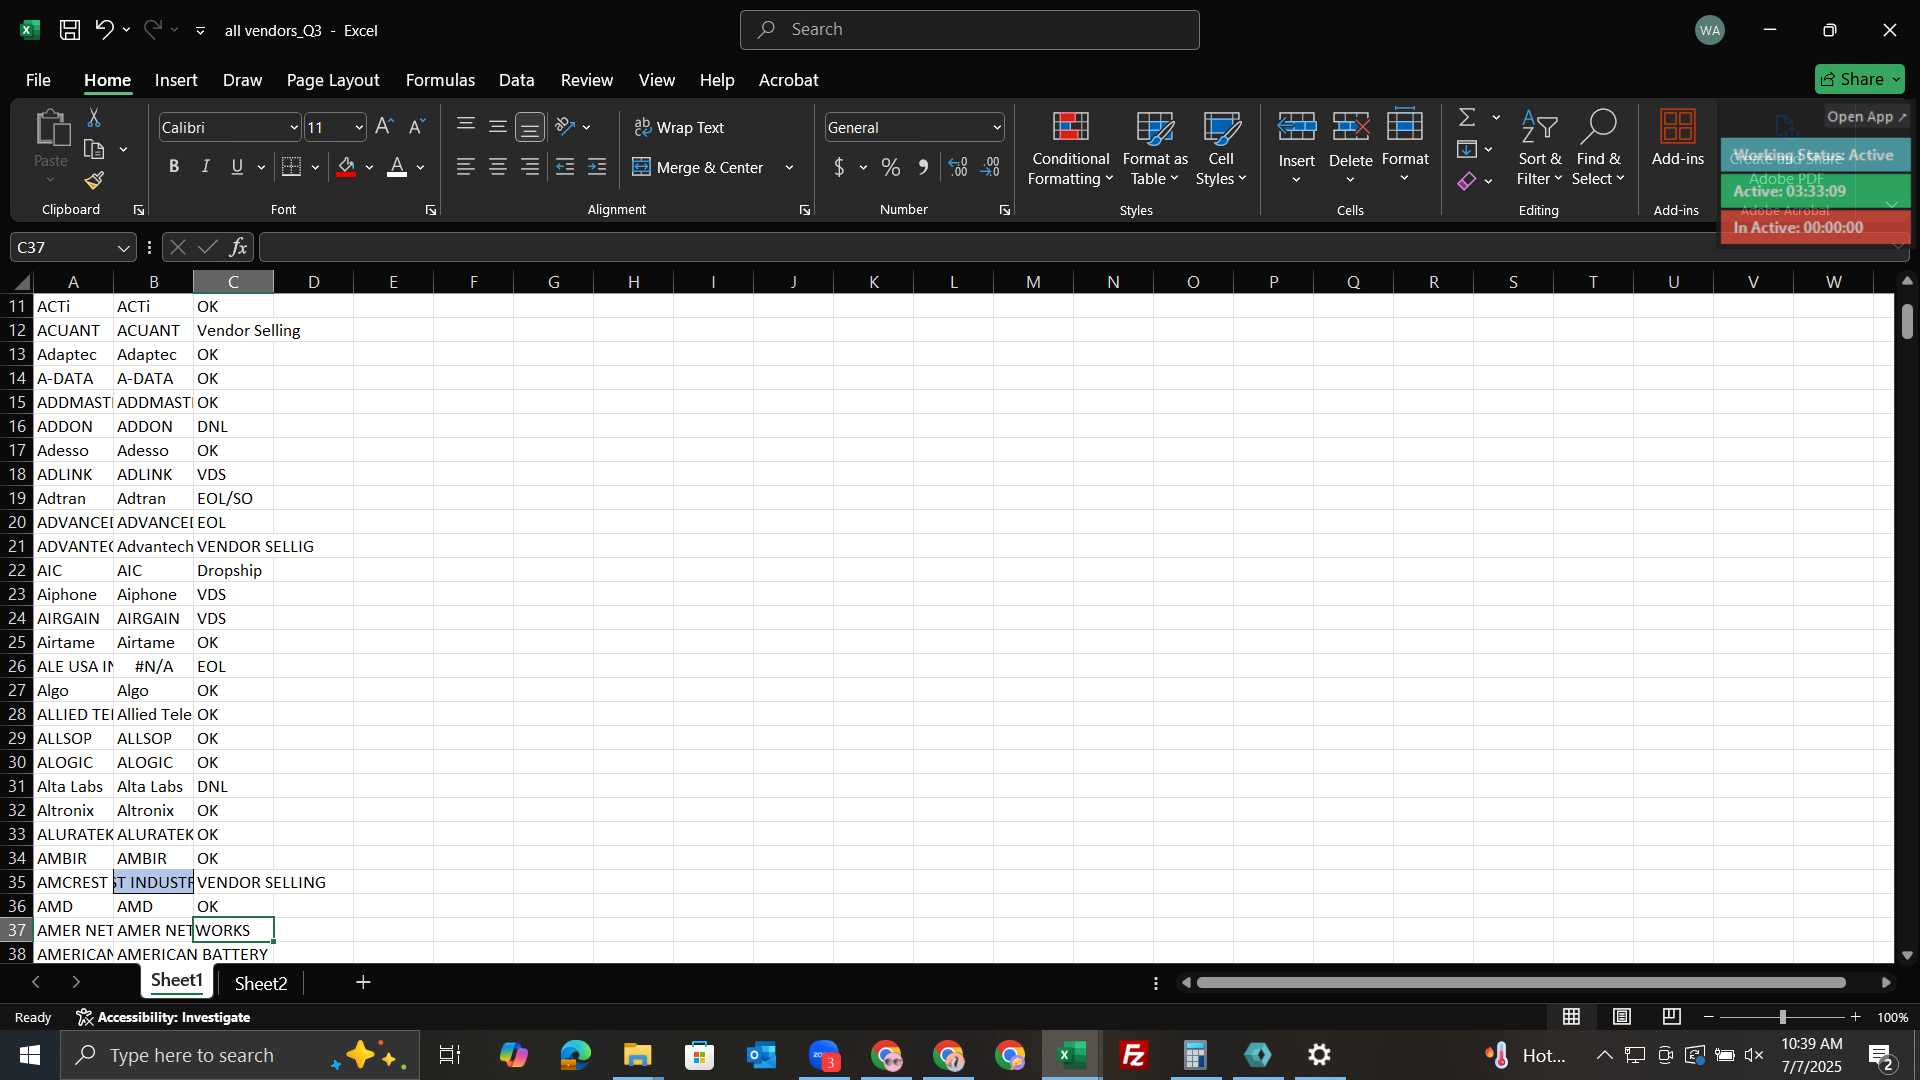Click Format cells button
The width and height of the screenshot is (1920, 1080).
coord(1405,148)
